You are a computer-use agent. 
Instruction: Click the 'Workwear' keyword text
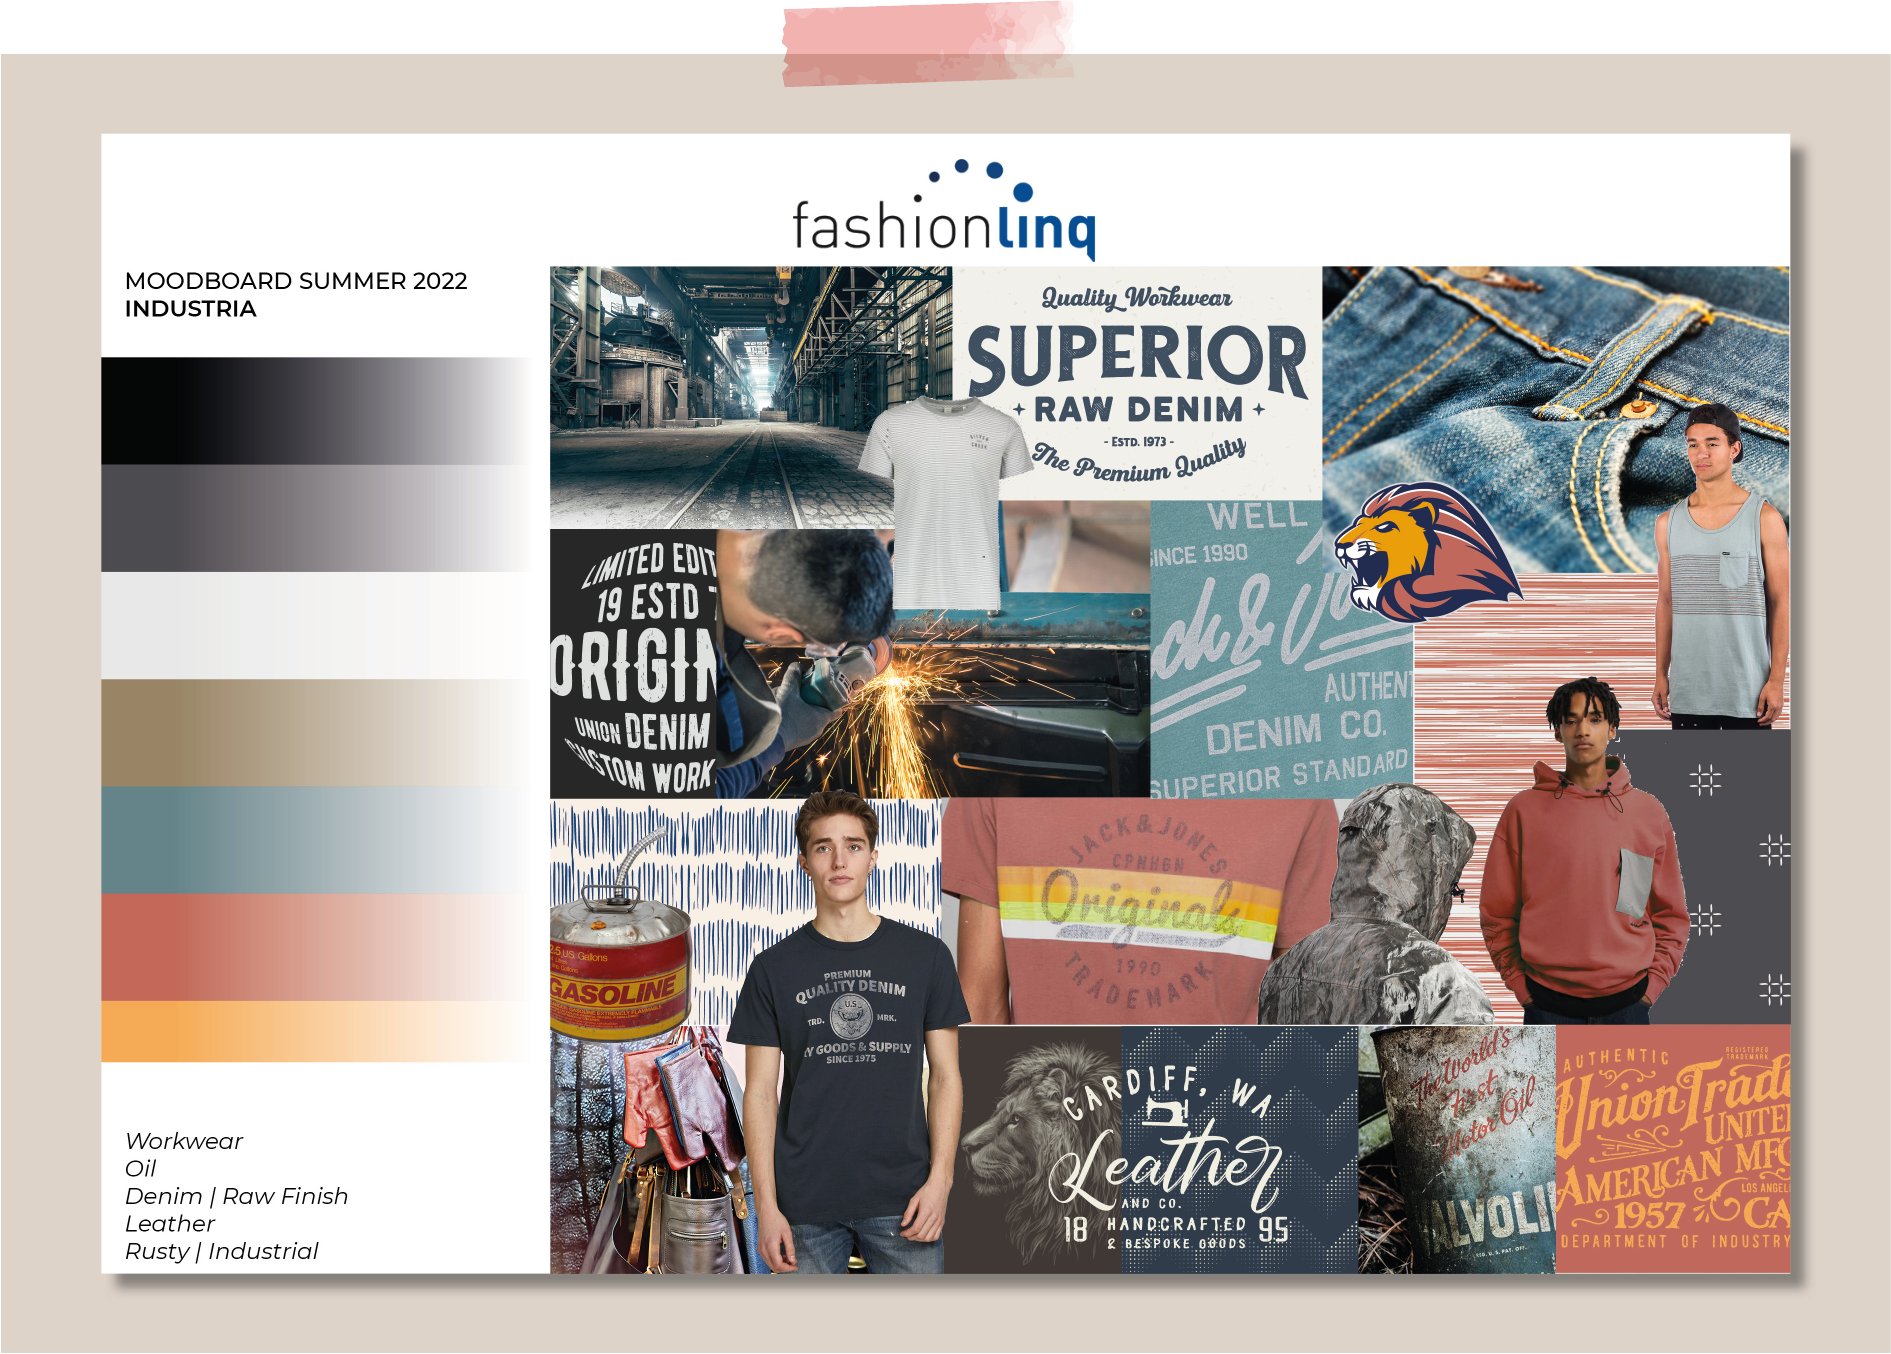[184, 1141]
